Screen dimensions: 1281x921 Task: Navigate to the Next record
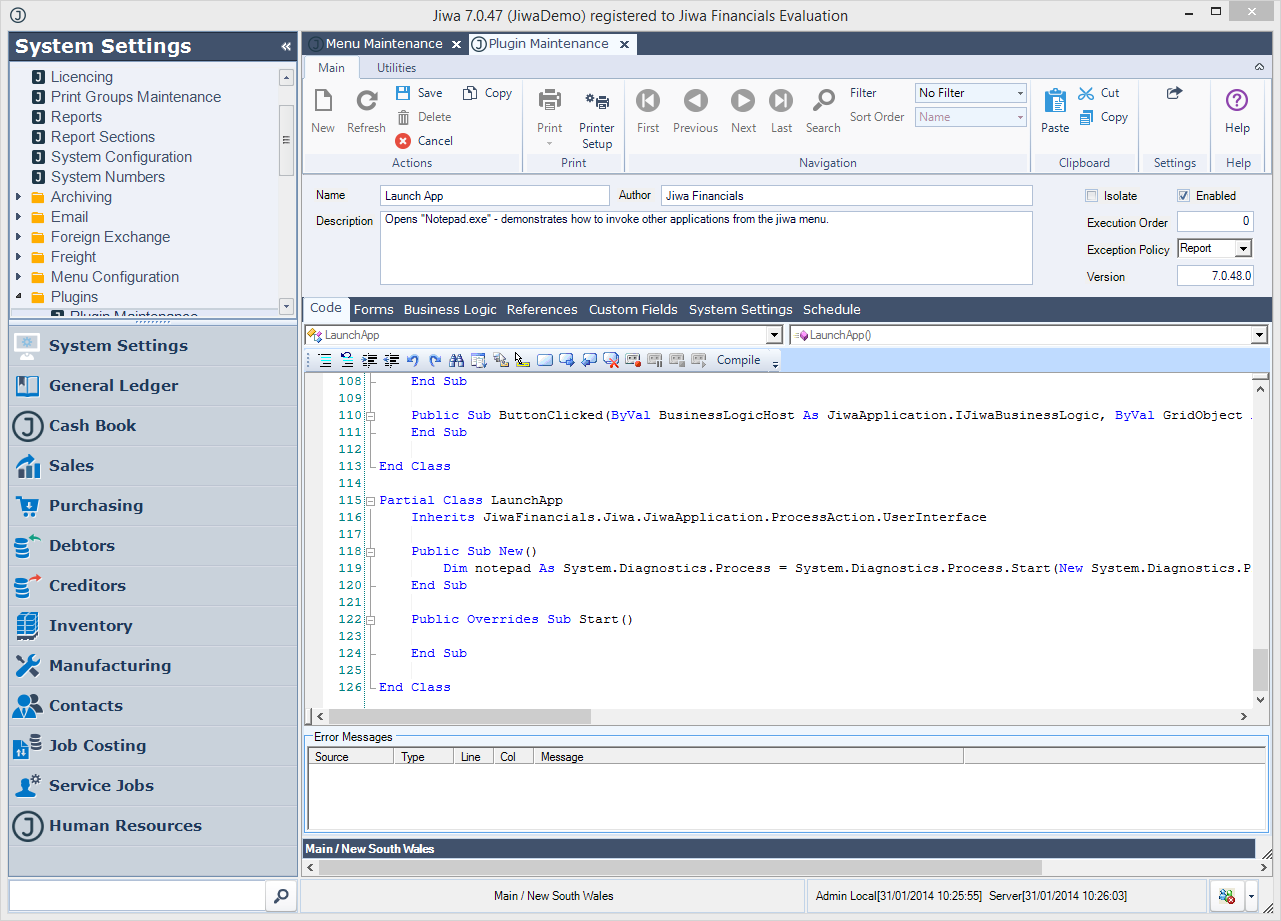(x=743, y=101)
